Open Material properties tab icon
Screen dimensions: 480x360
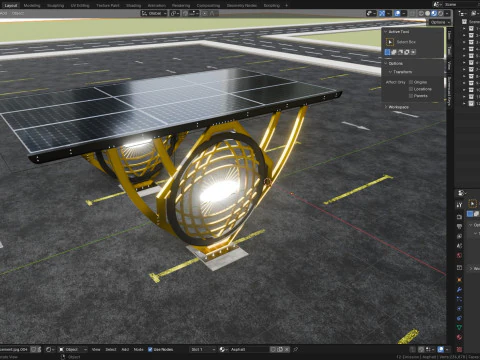click(459, 337)
